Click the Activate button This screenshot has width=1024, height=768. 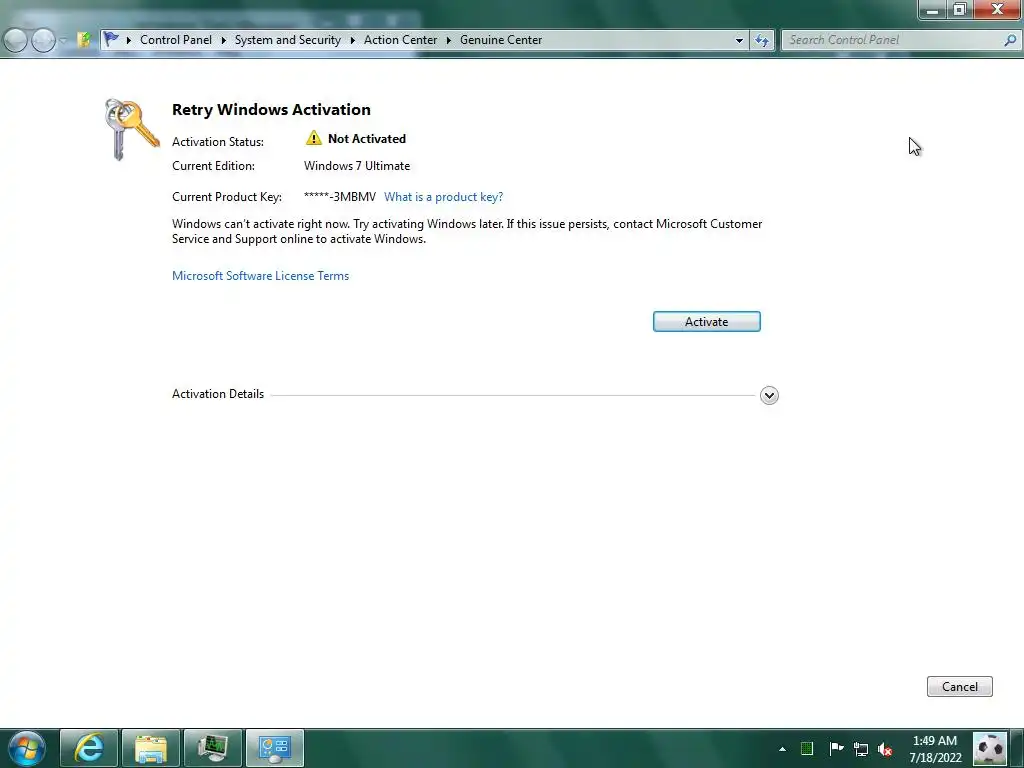point(707,321)
